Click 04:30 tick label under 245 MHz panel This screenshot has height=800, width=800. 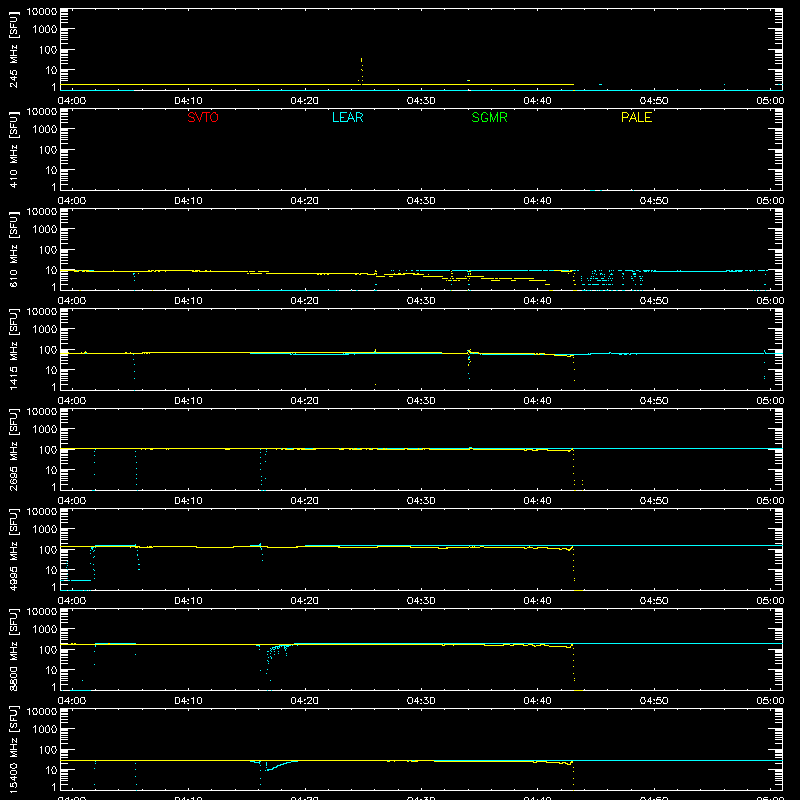click(x=421, y=101)
